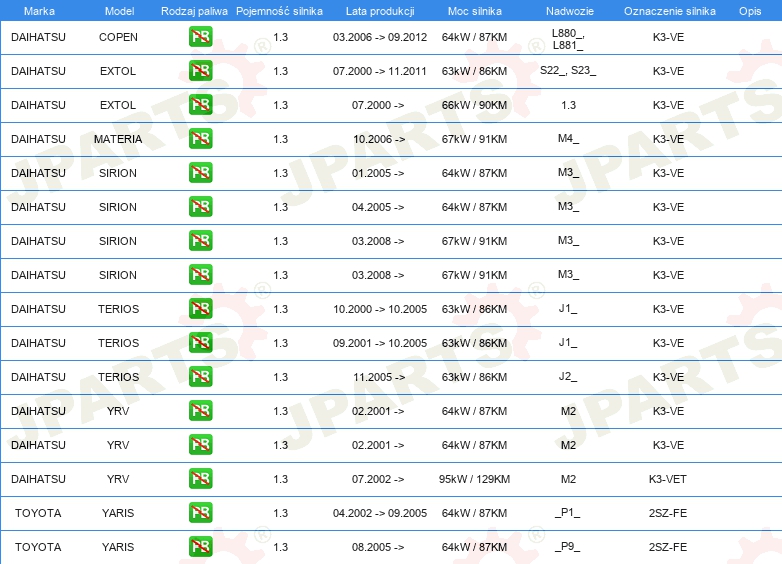Select the COPEN model cell
Screen dimensions: 782x564
(x=118, y=37)
